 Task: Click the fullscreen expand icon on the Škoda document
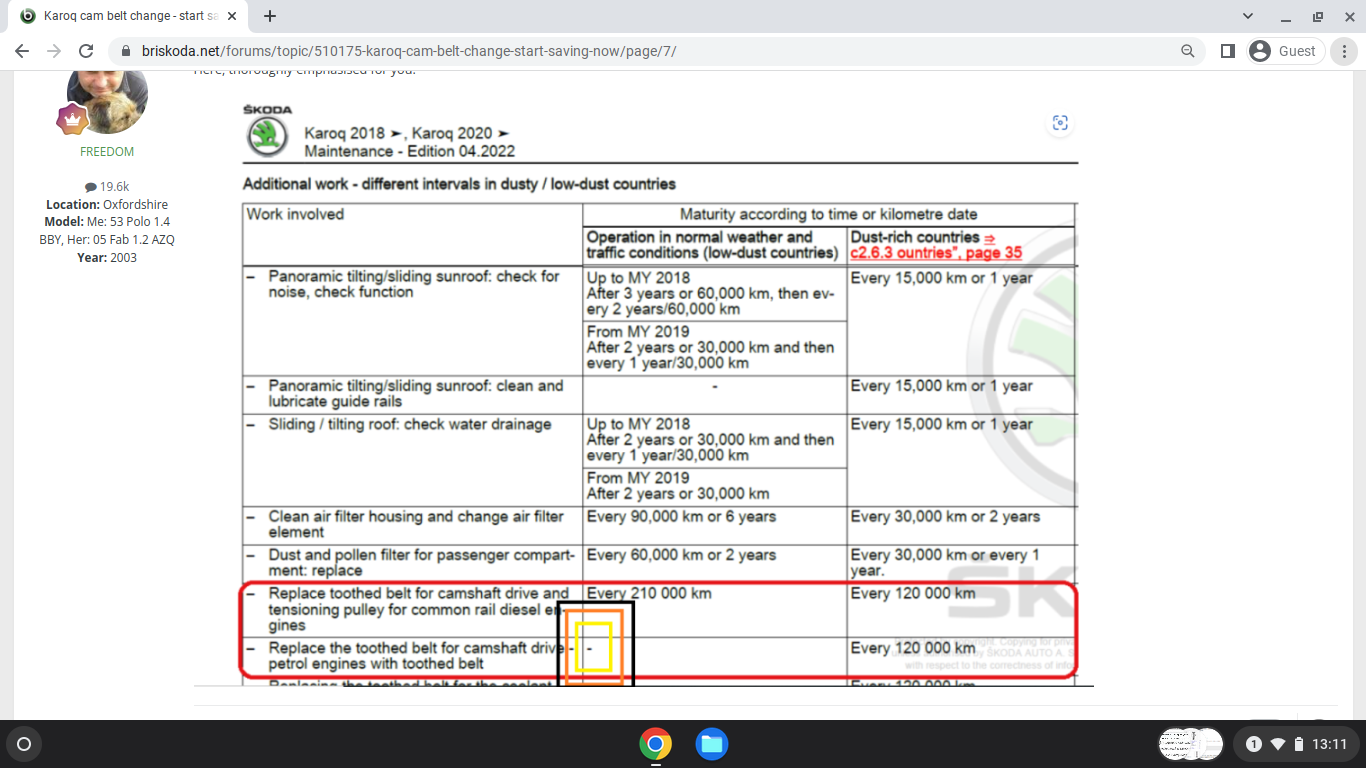(x=1059, y=123)
